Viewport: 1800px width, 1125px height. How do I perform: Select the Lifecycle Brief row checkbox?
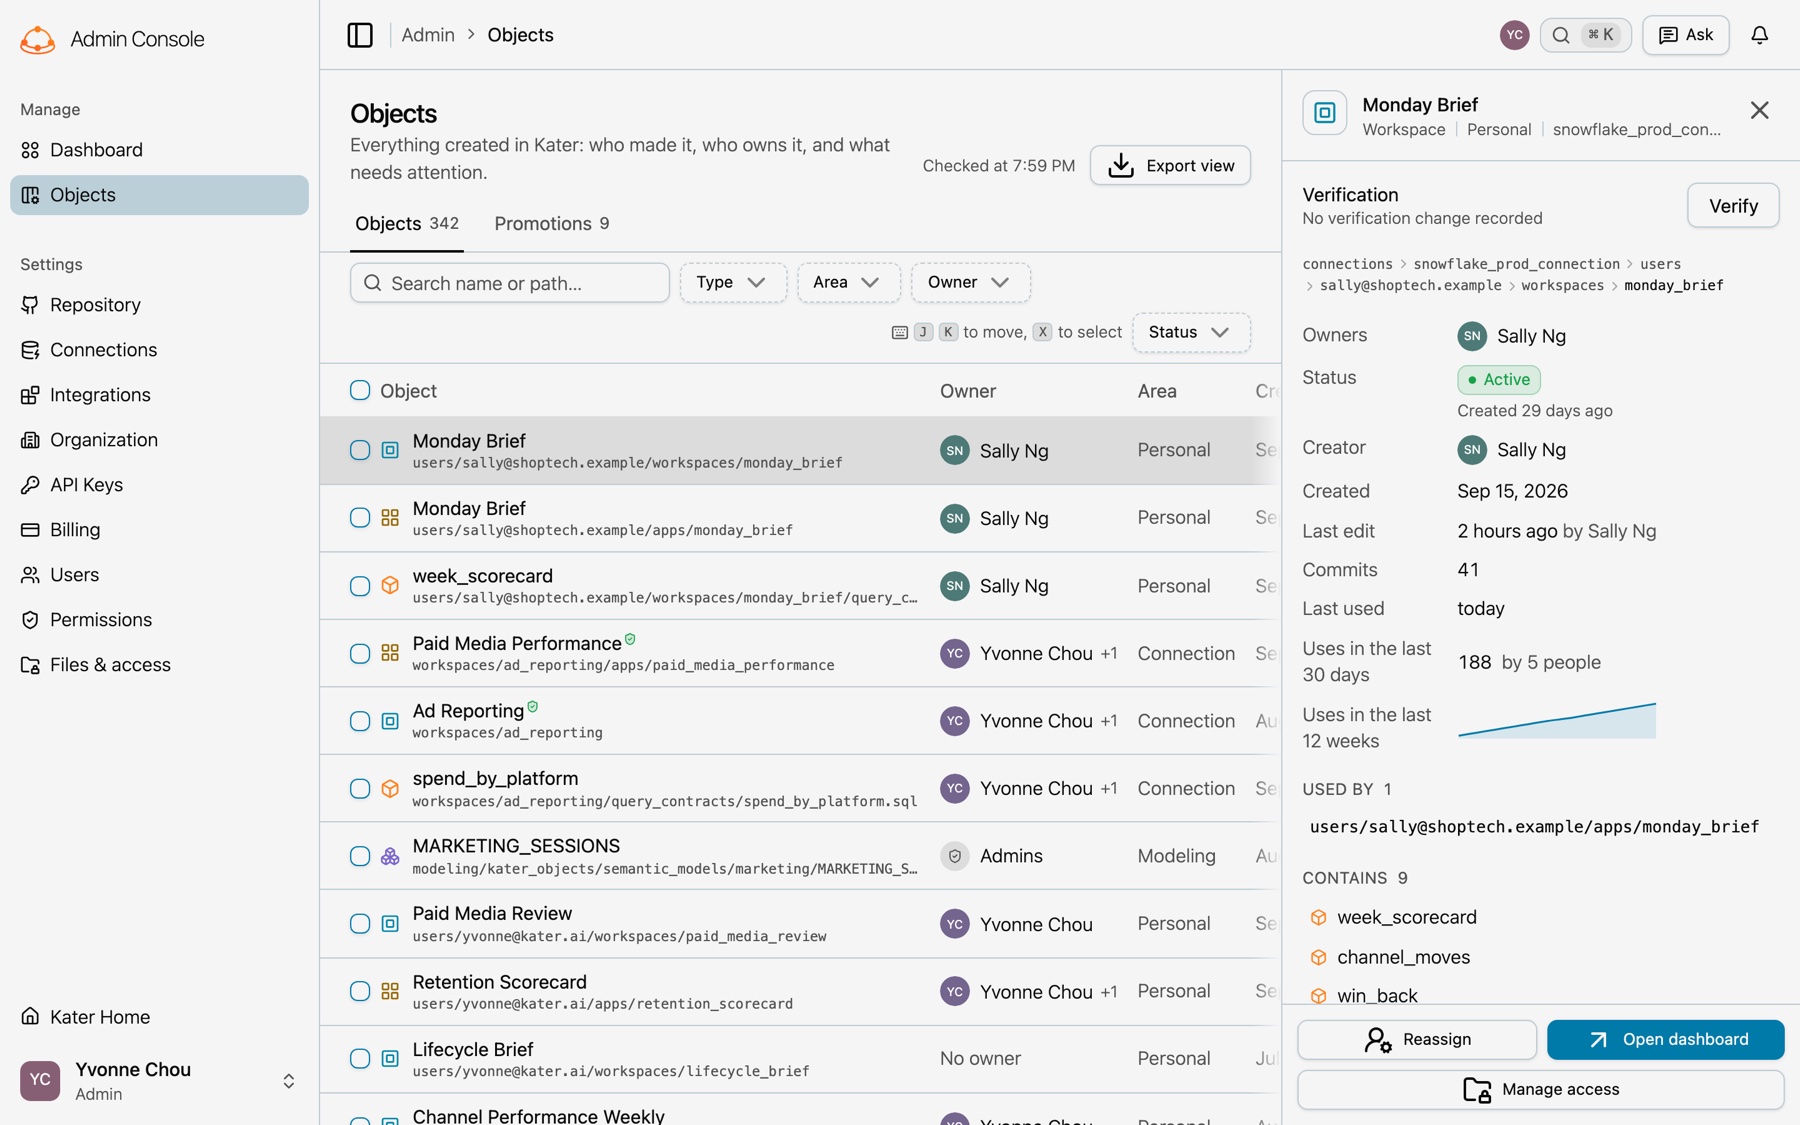[x=360, y=1058]
